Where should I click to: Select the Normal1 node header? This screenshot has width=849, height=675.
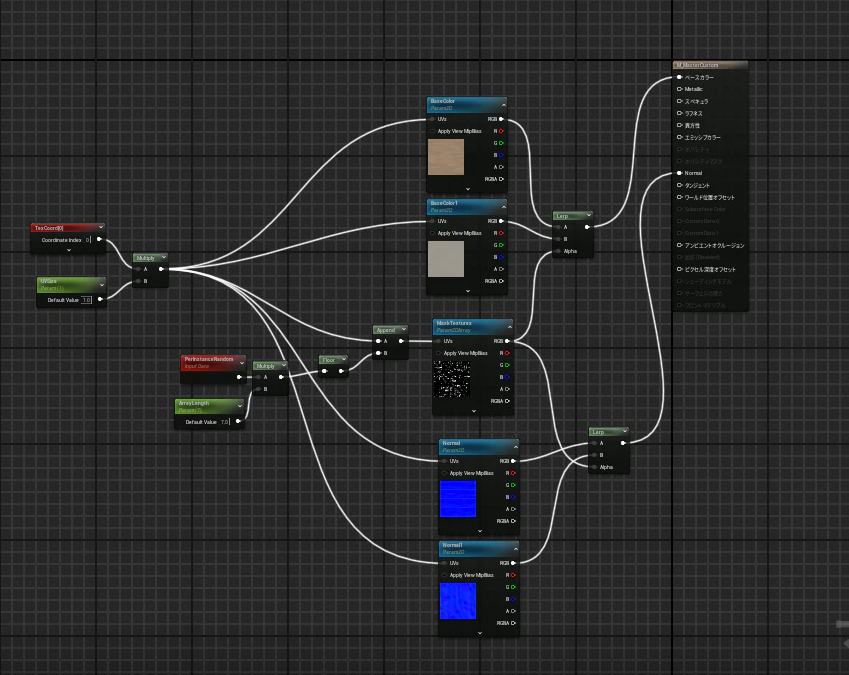pyautogui.click(x=479, y=548)
